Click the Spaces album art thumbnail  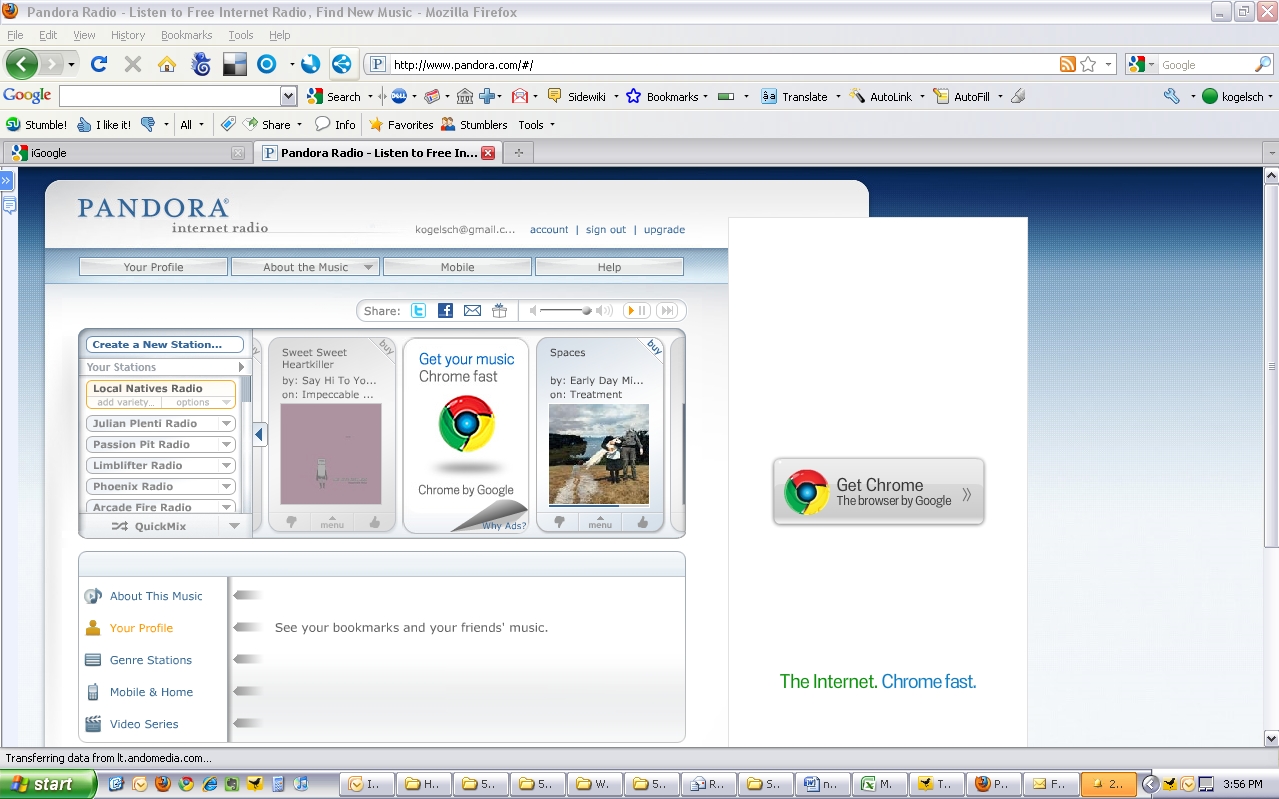pos(599,455)
